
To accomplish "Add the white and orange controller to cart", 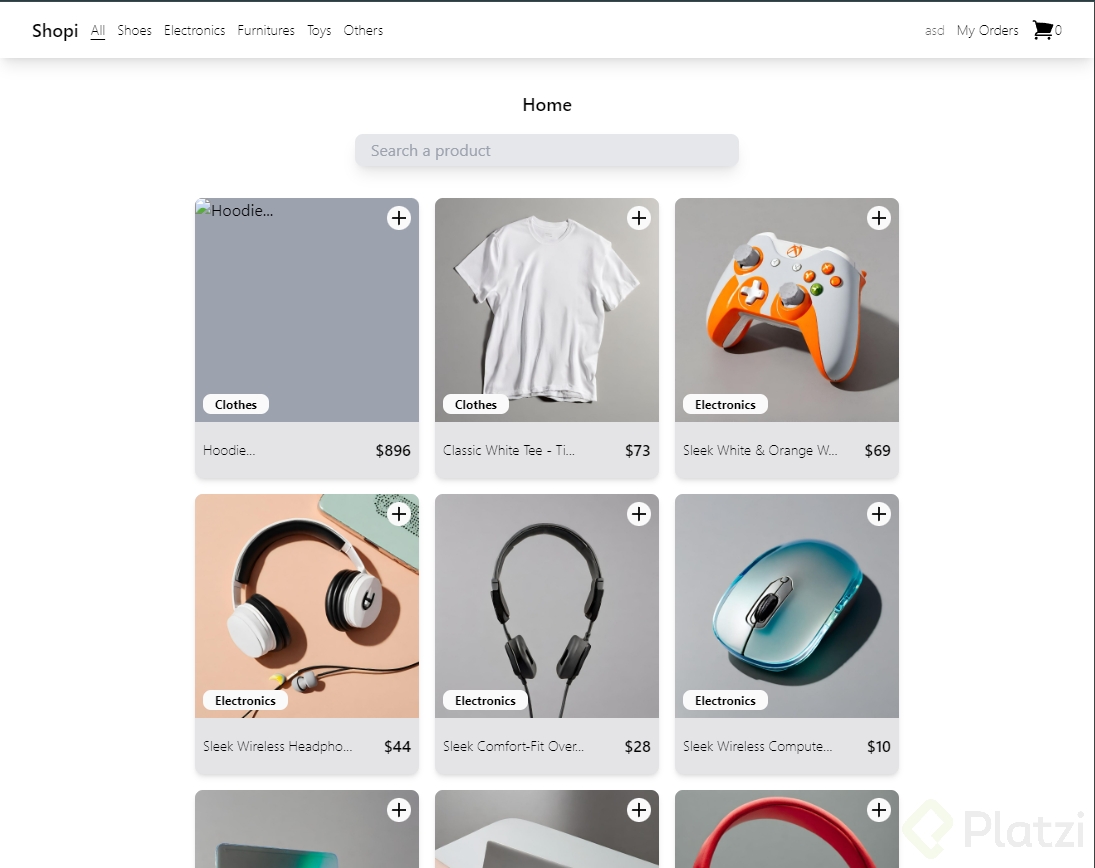I will (879, 218).
